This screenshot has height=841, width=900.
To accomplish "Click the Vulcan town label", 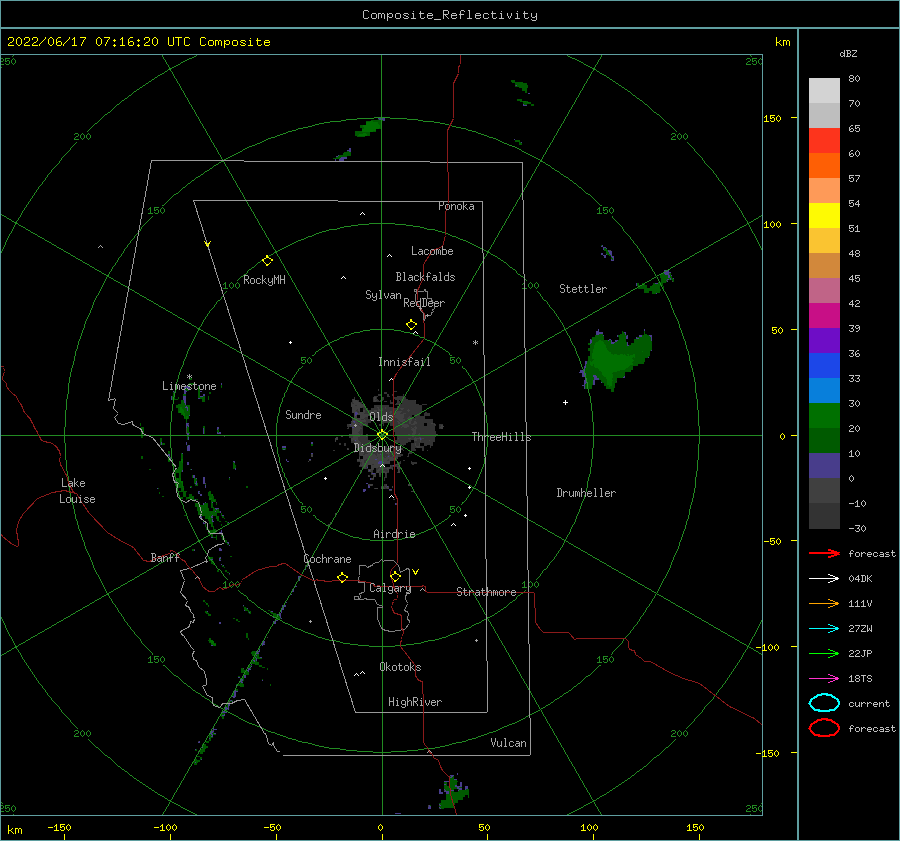I will tap(508, 743).
